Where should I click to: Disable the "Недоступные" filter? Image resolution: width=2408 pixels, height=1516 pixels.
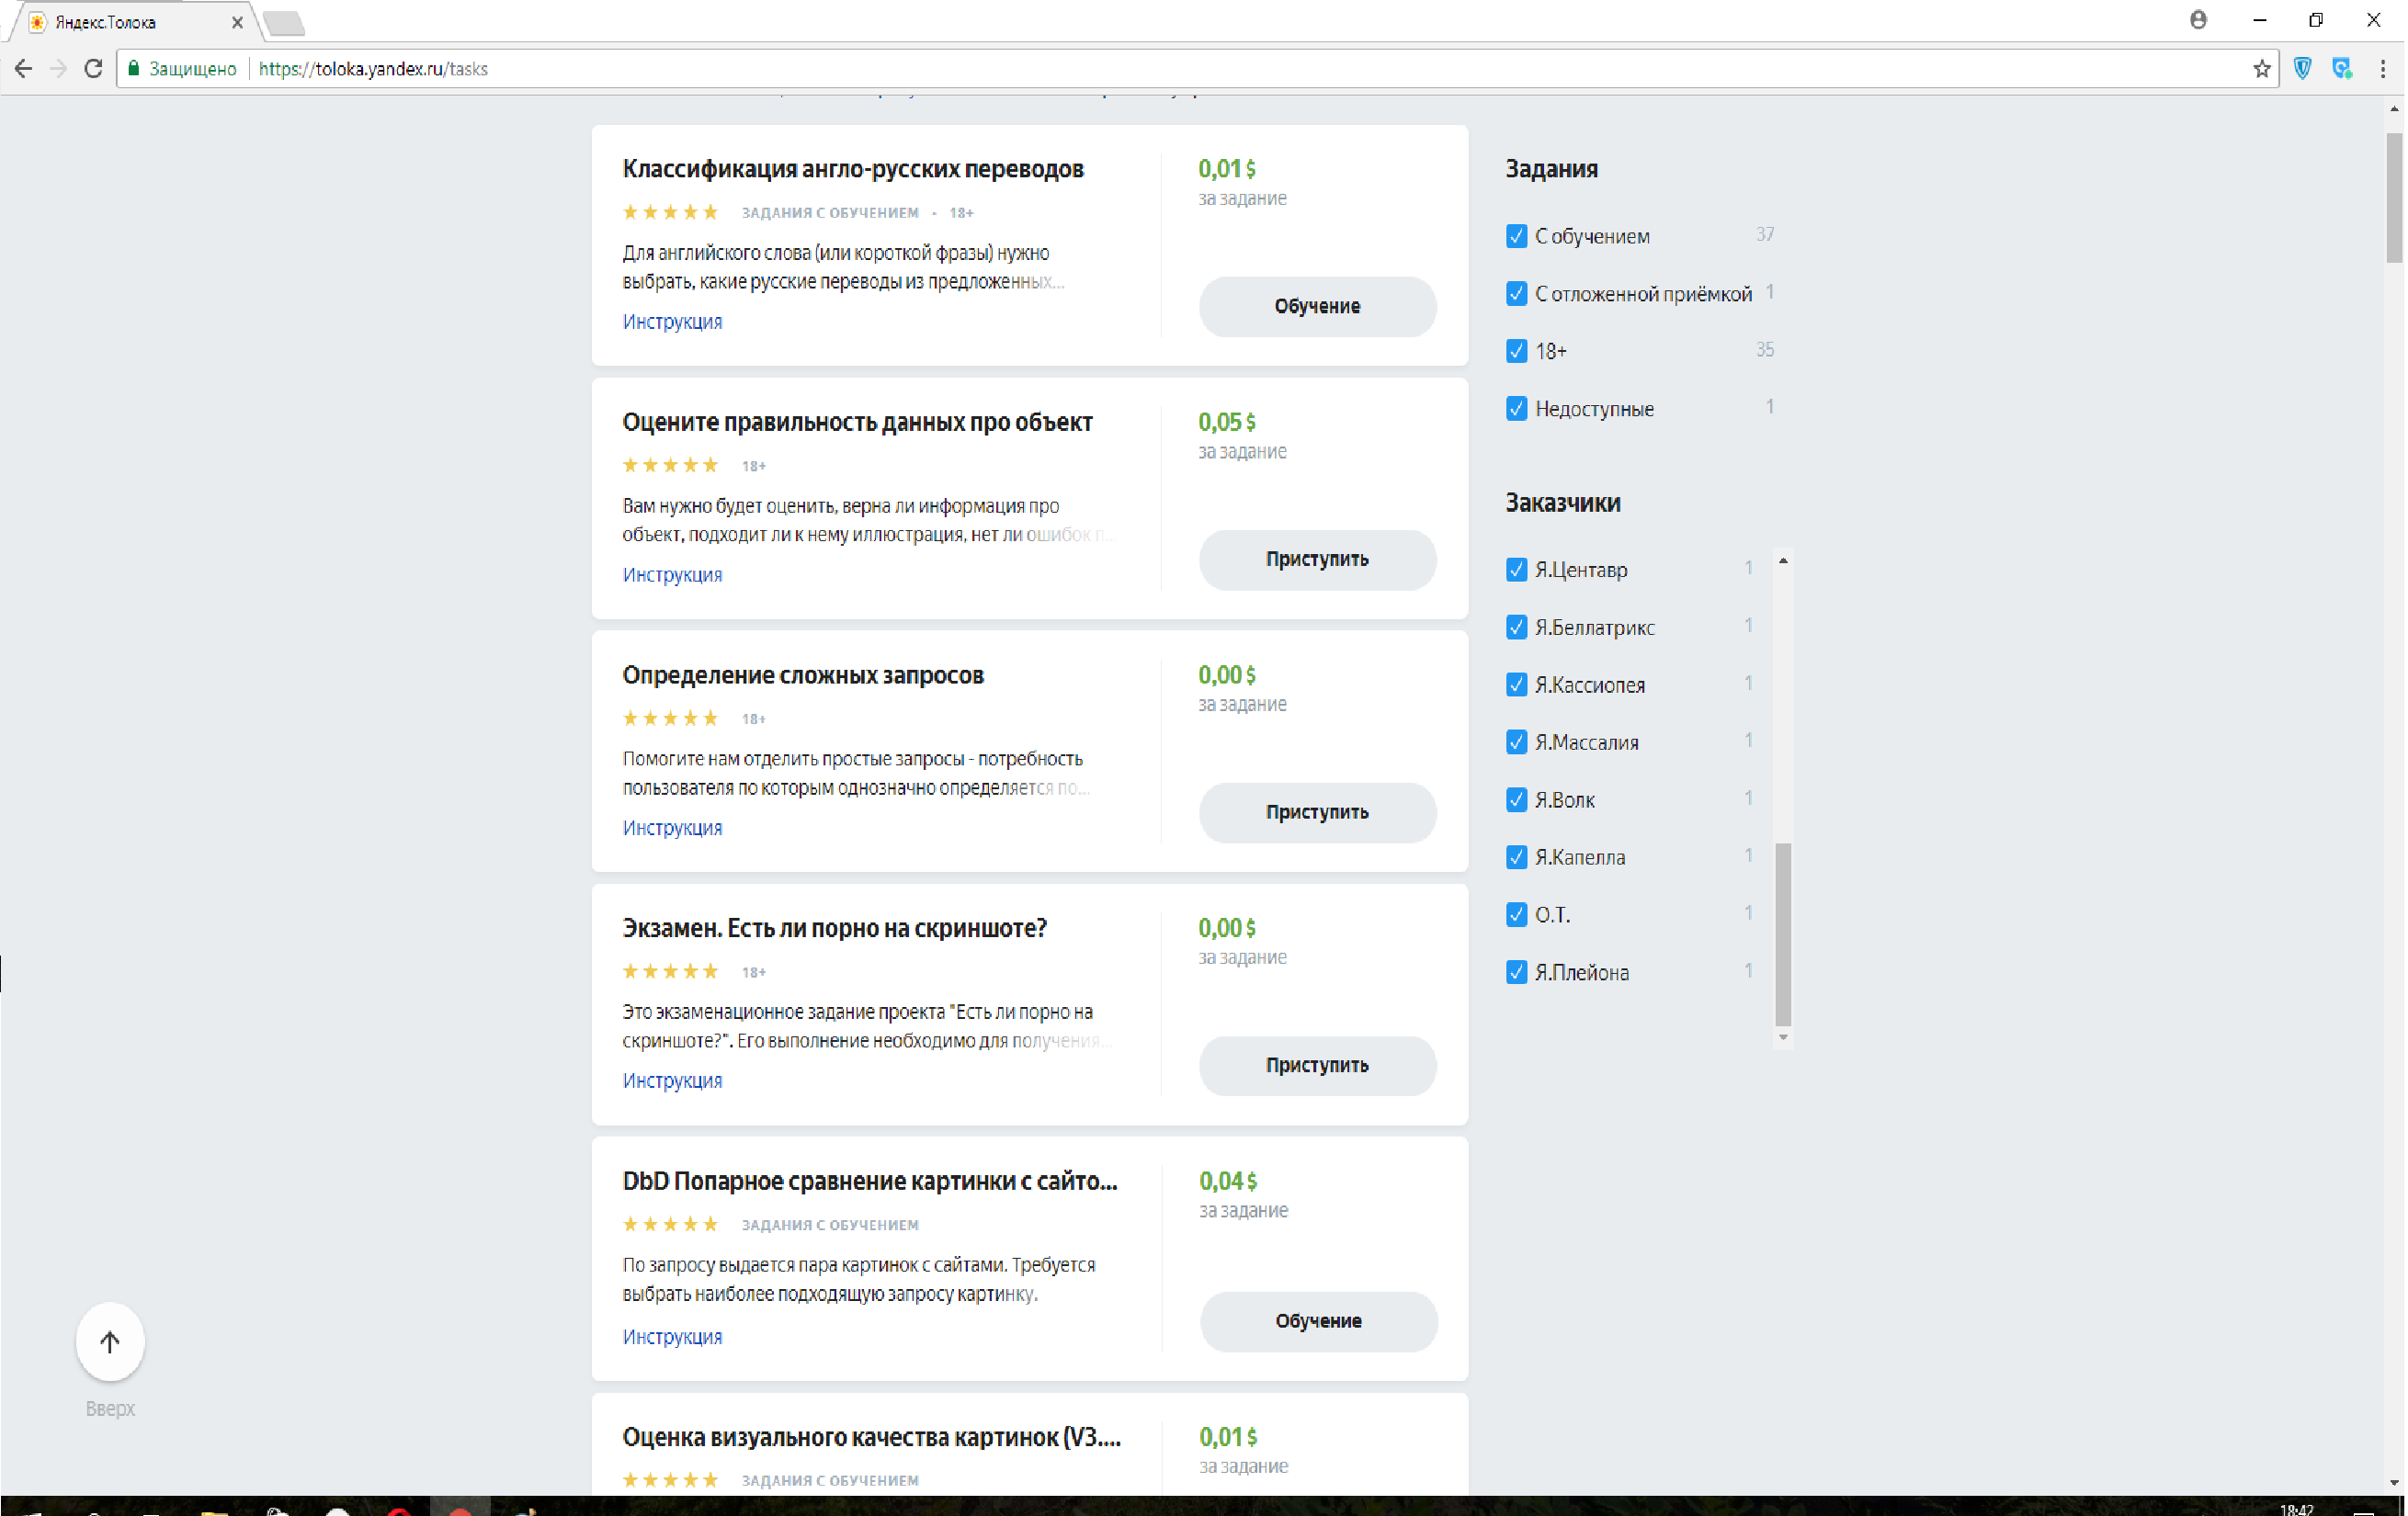click(1516, 408)
